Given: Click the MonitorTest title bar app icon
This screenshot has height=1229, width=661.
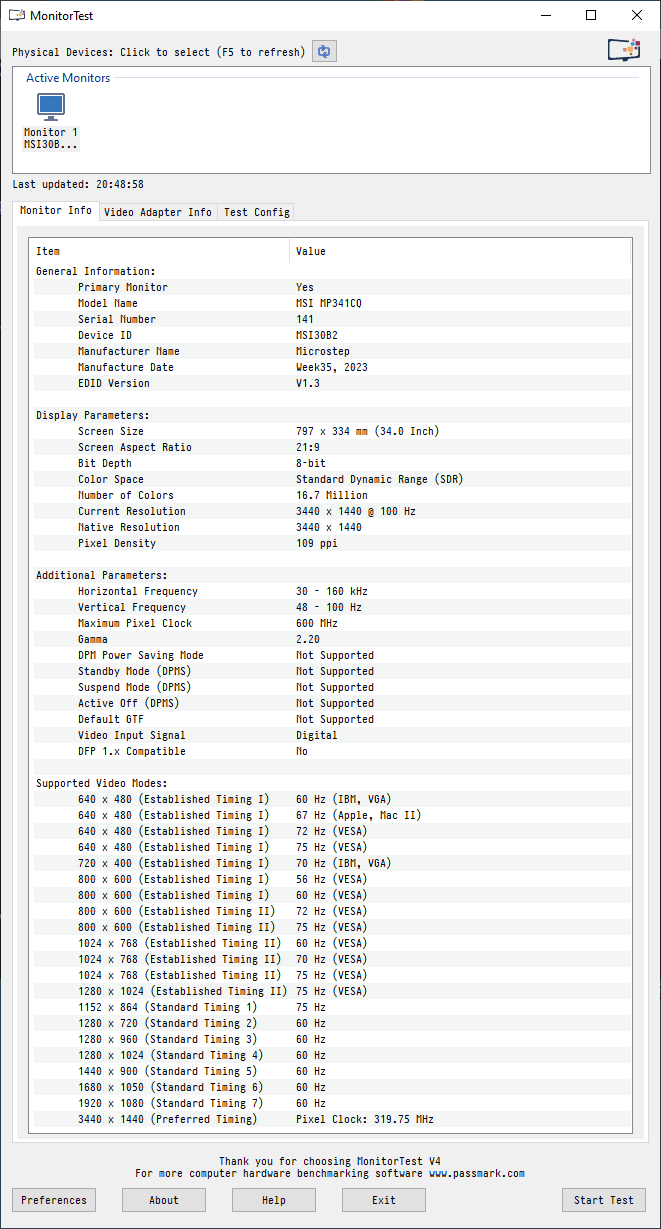Looking at the screenshot, I should [17, 16].
